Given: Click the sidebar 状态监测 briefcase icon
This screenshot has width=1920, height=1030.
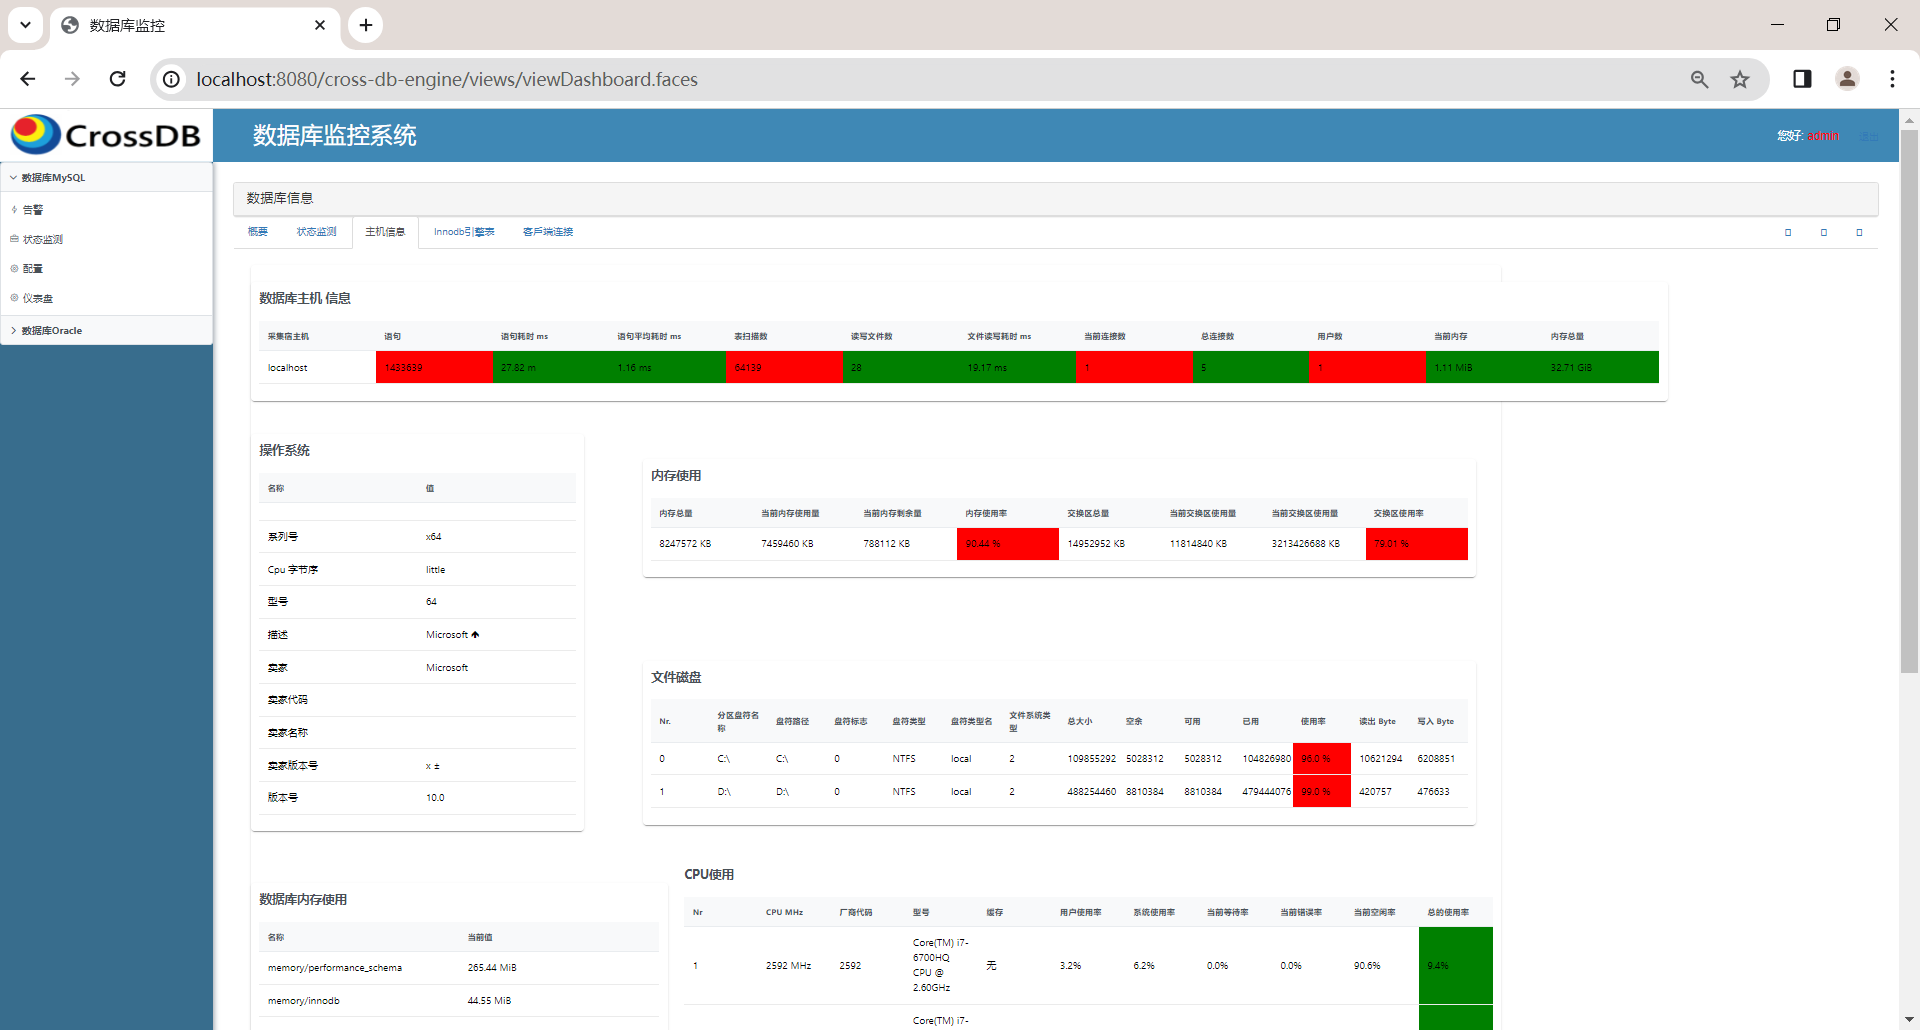Looking at the screenshot, I should coord(15,240).
